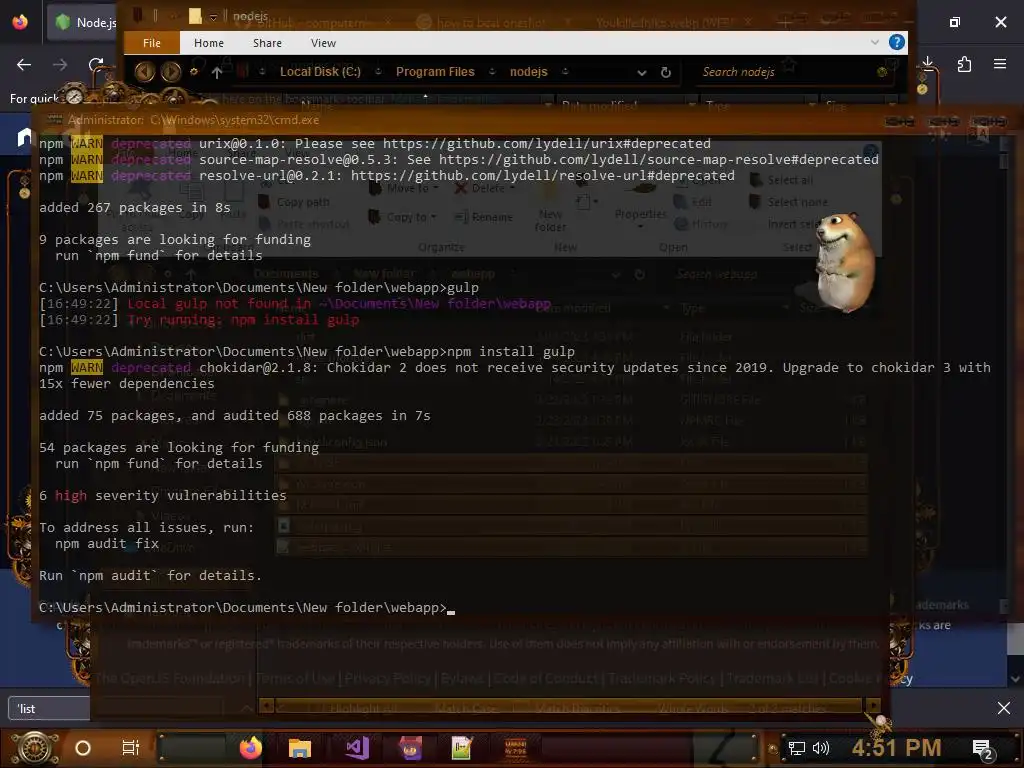Click the 'npm audit fix' line in terminal

pyautogui.click(x=107, y=543)
